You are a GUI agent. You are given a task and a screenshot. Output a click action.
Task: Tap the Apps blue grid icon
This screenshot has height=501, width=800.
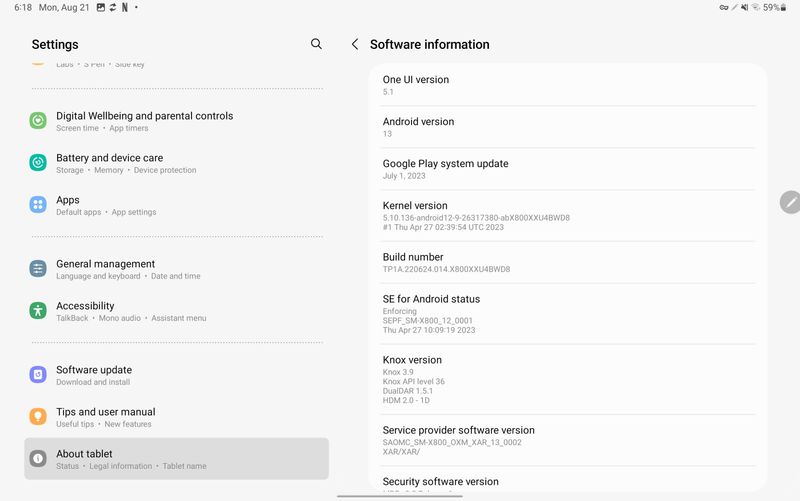coord(38,205)
